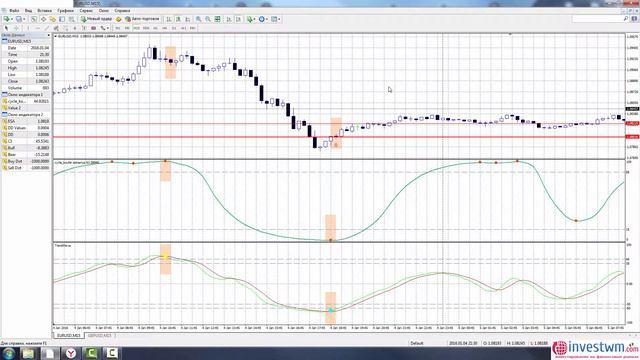Toggle the Data Window toolbar icon
Screen dimensions: 640x360
pyautogui.click(x=43, y=19)
